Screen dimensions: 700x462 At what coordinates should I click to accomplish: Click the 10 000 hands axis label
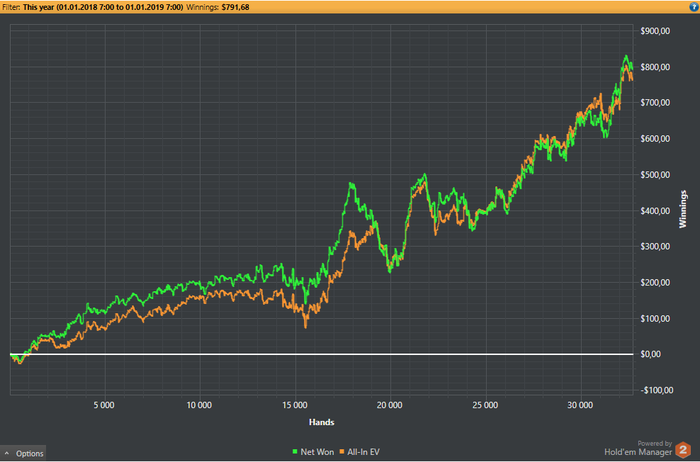click(199, 405)
